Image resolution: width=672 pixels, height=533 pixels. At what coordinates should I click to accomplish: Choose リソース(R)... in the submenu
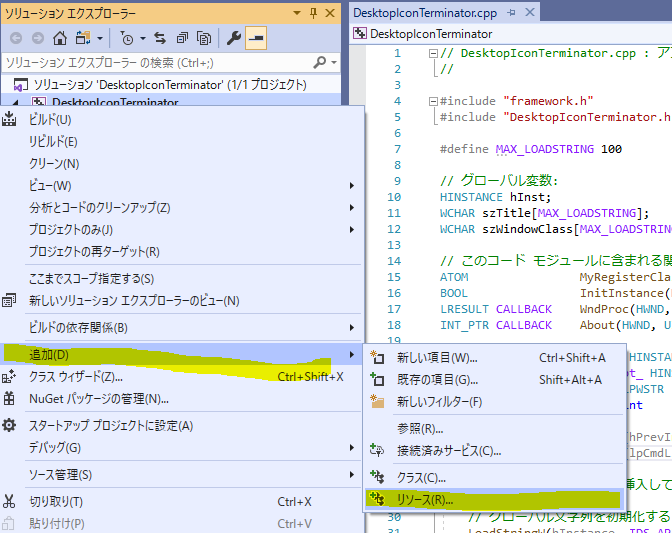pos(495,500)
